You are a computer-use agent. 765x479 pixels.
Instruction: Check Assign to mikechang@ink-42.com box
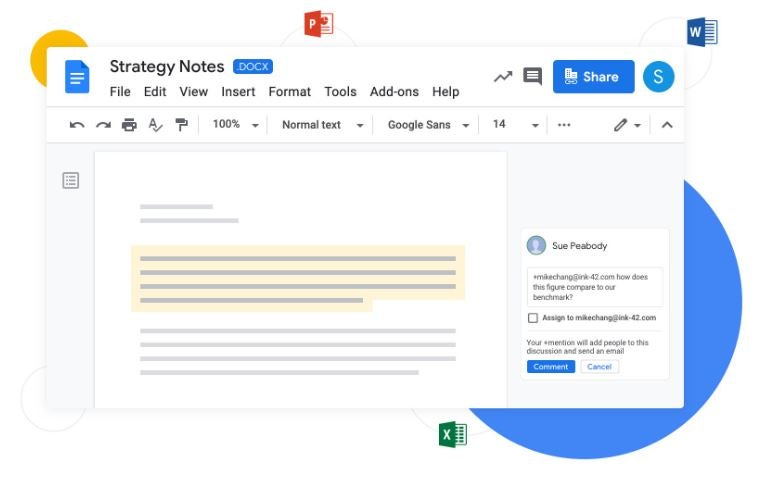tap(533, 318)
